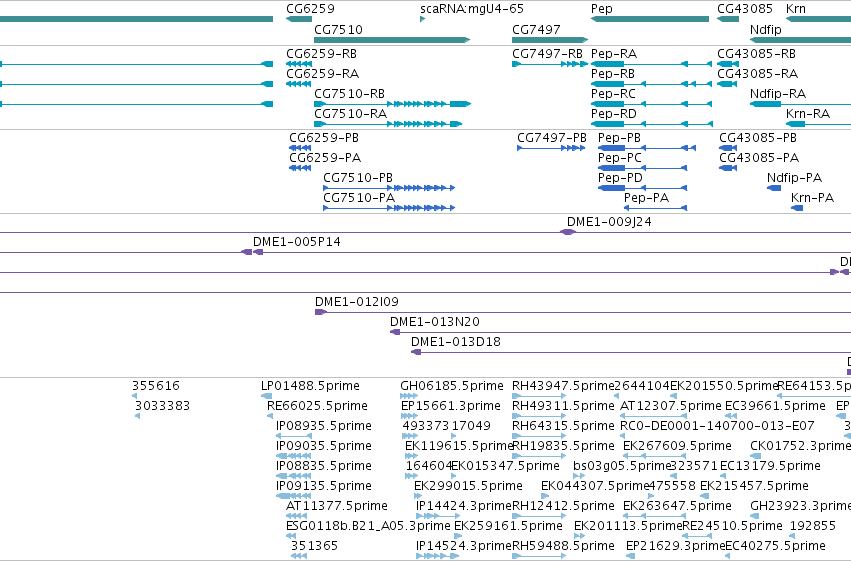The image size is (851, 561).
Task: Select the Krn-PA protein label
Action: coord(812,198)
